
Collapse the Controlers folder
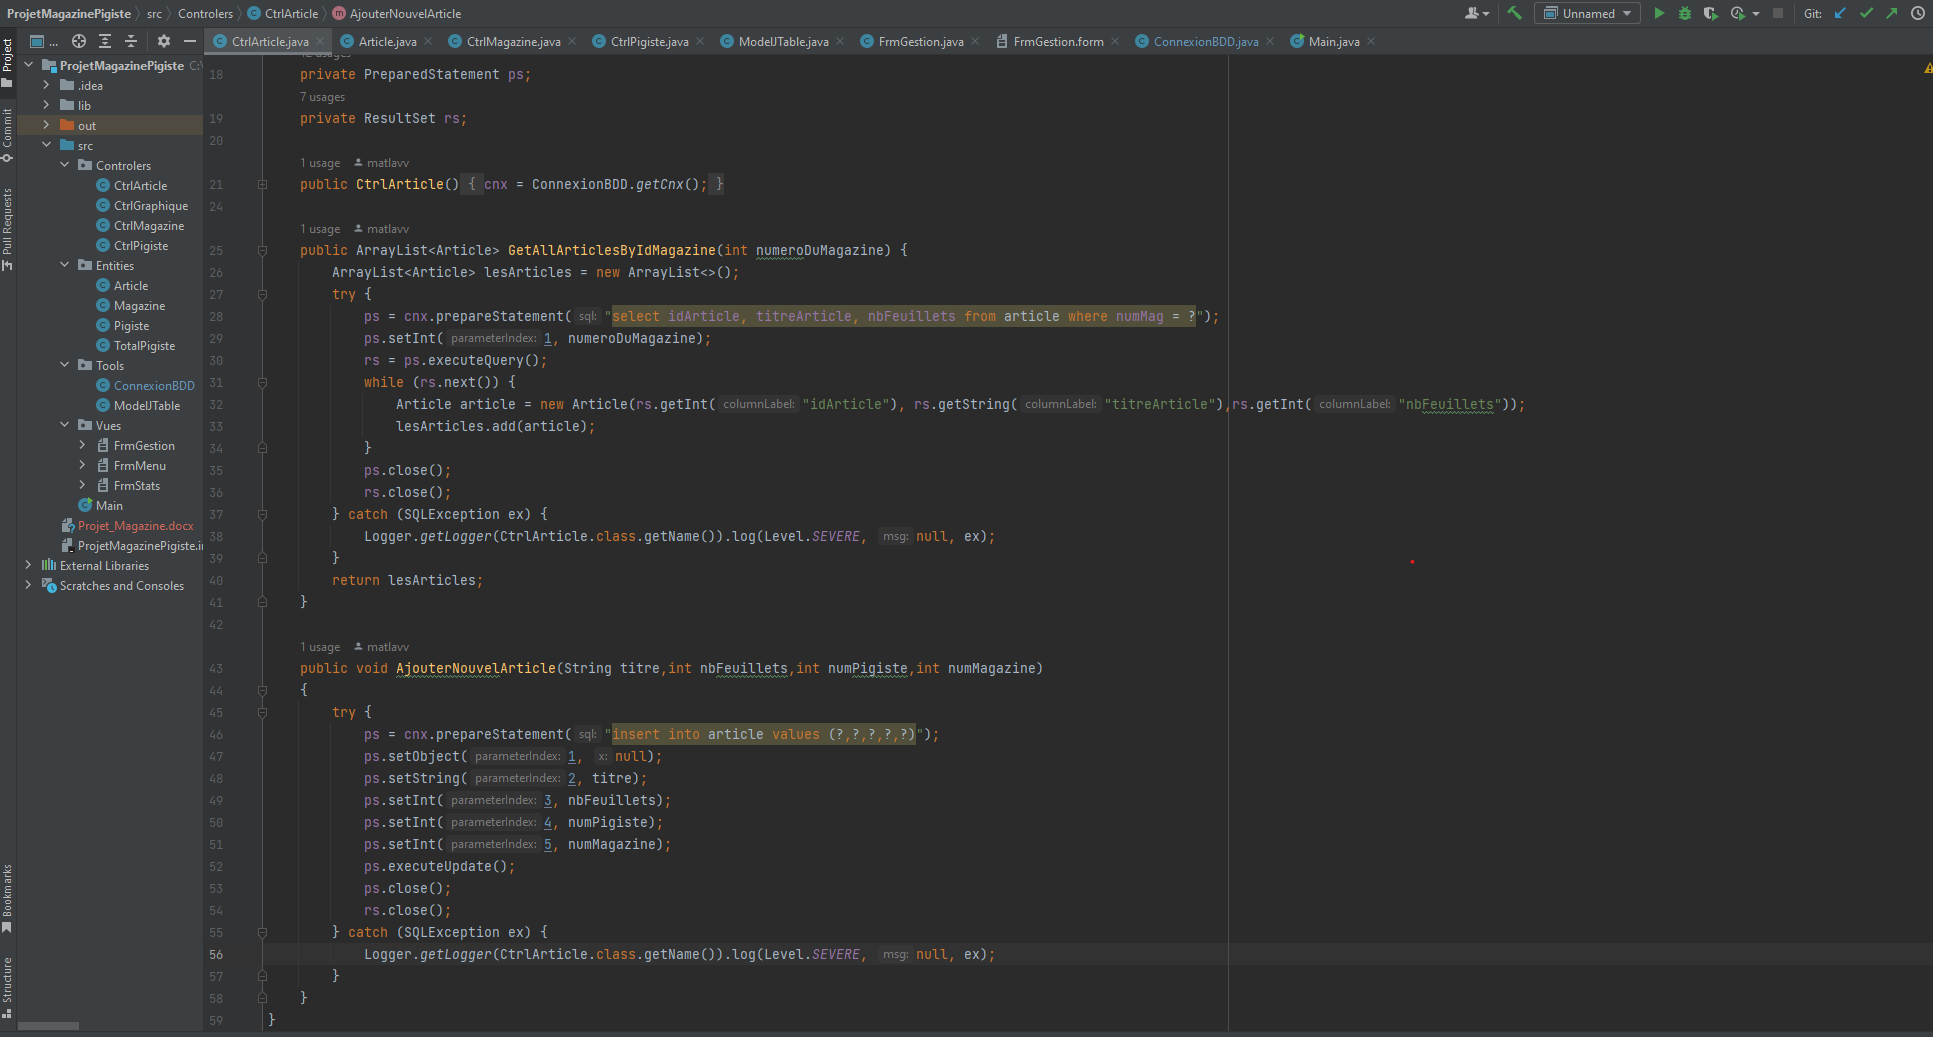pyautogui.click(x=64, y=166)
